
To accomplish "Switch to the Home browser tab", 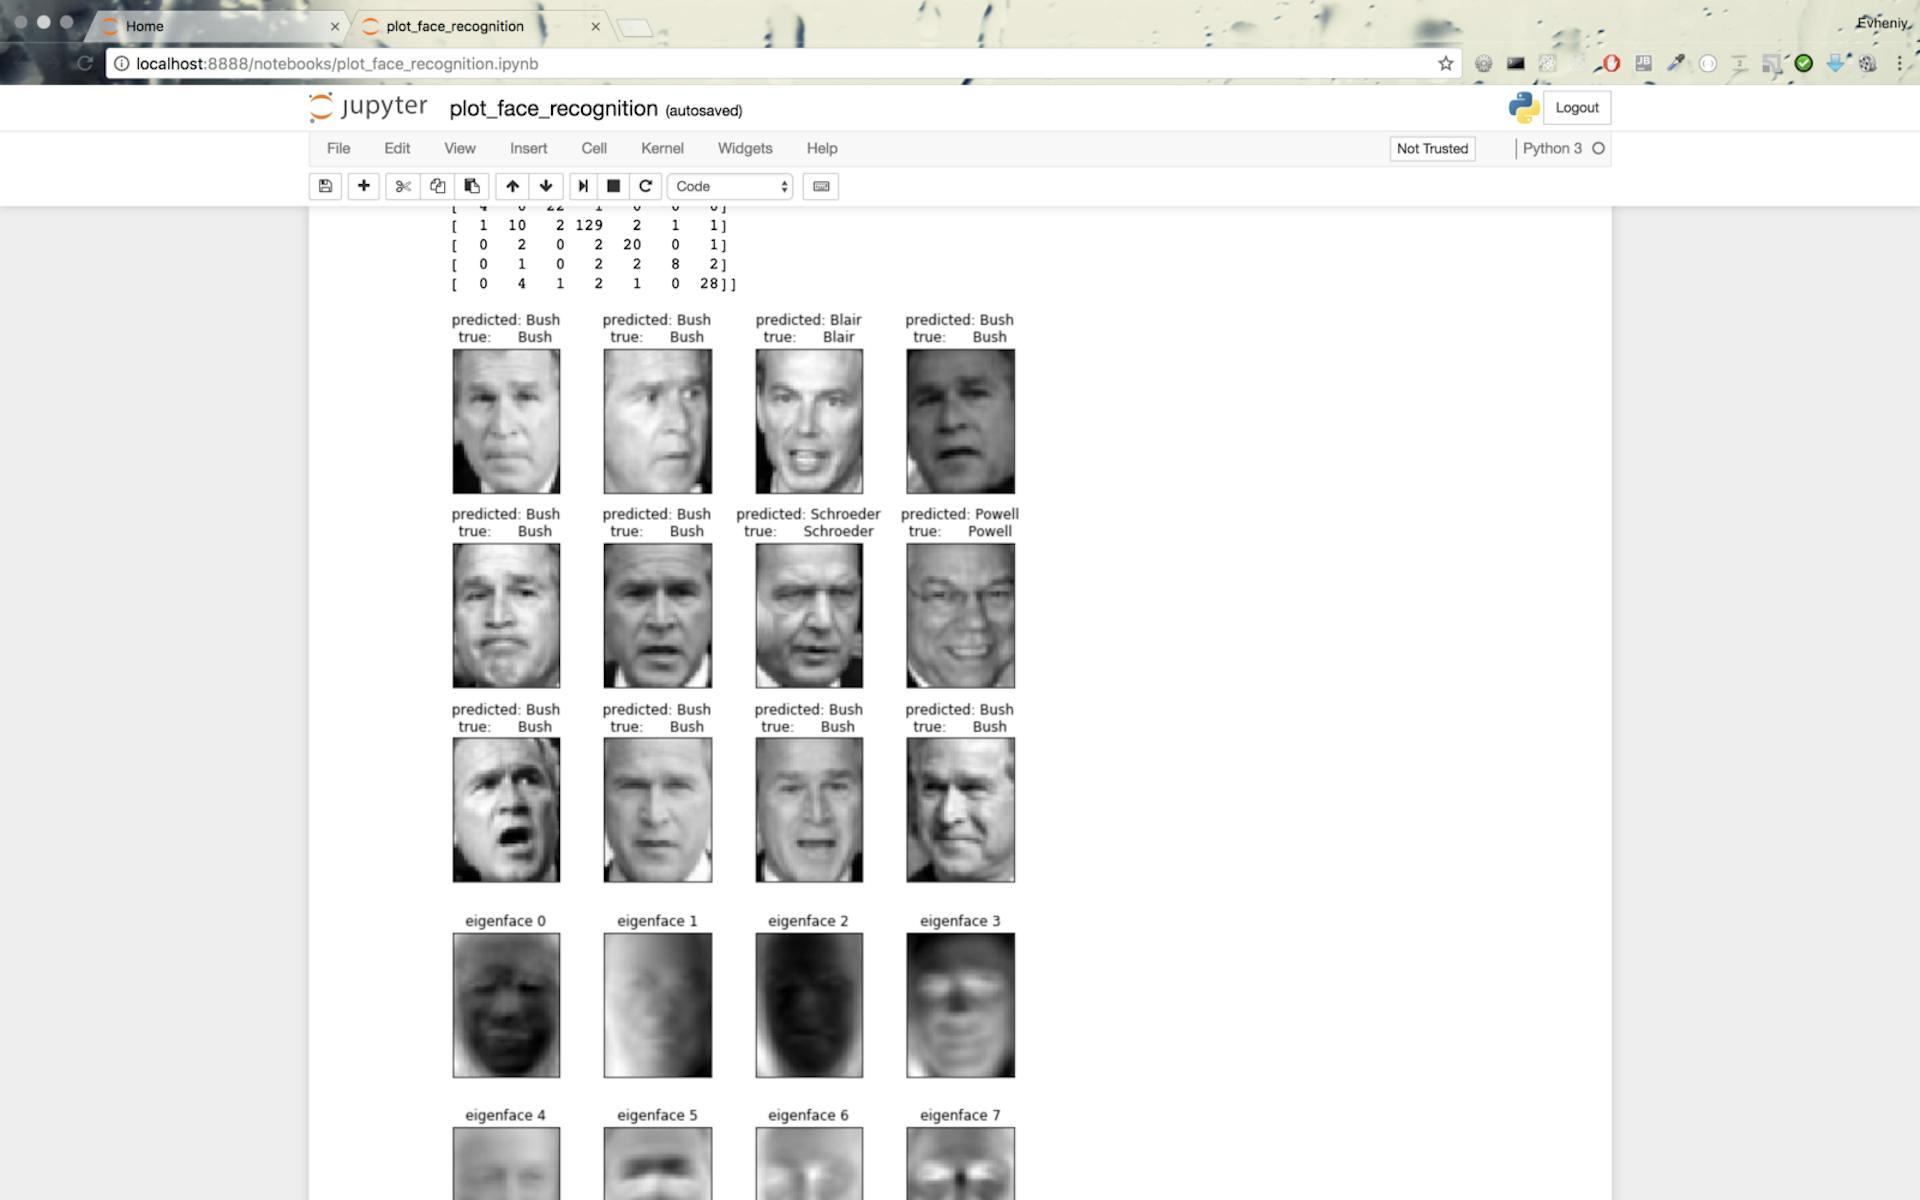I will 145,26.
